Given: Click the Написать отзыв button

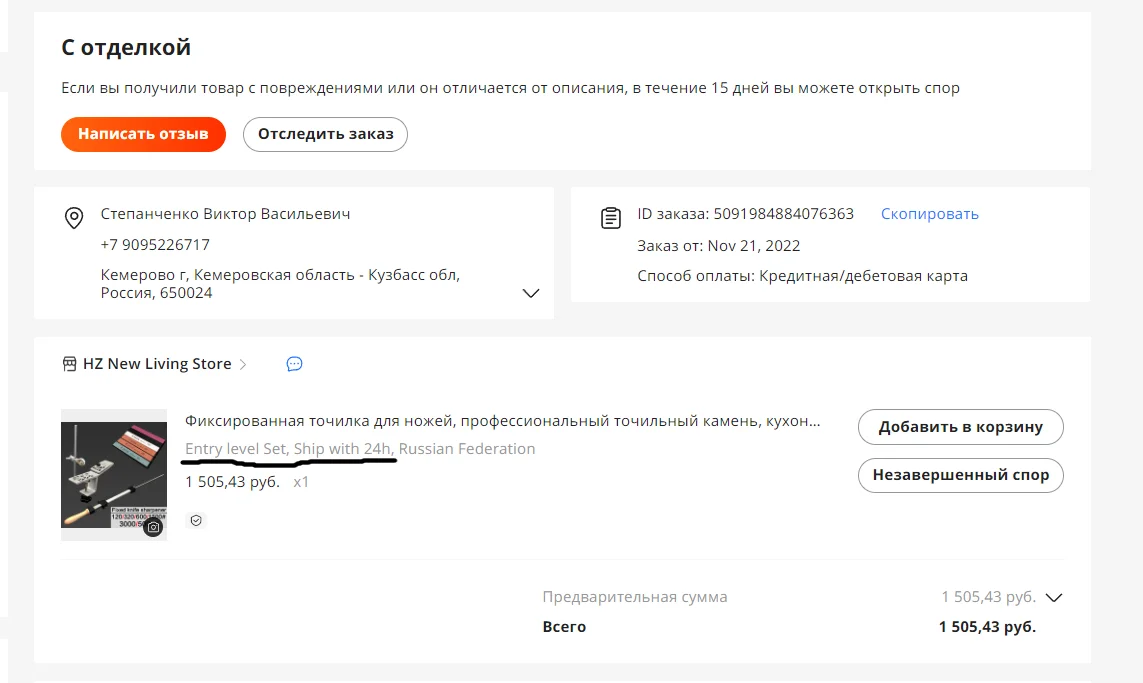Looking at the screenshot, I should [143, 134].
